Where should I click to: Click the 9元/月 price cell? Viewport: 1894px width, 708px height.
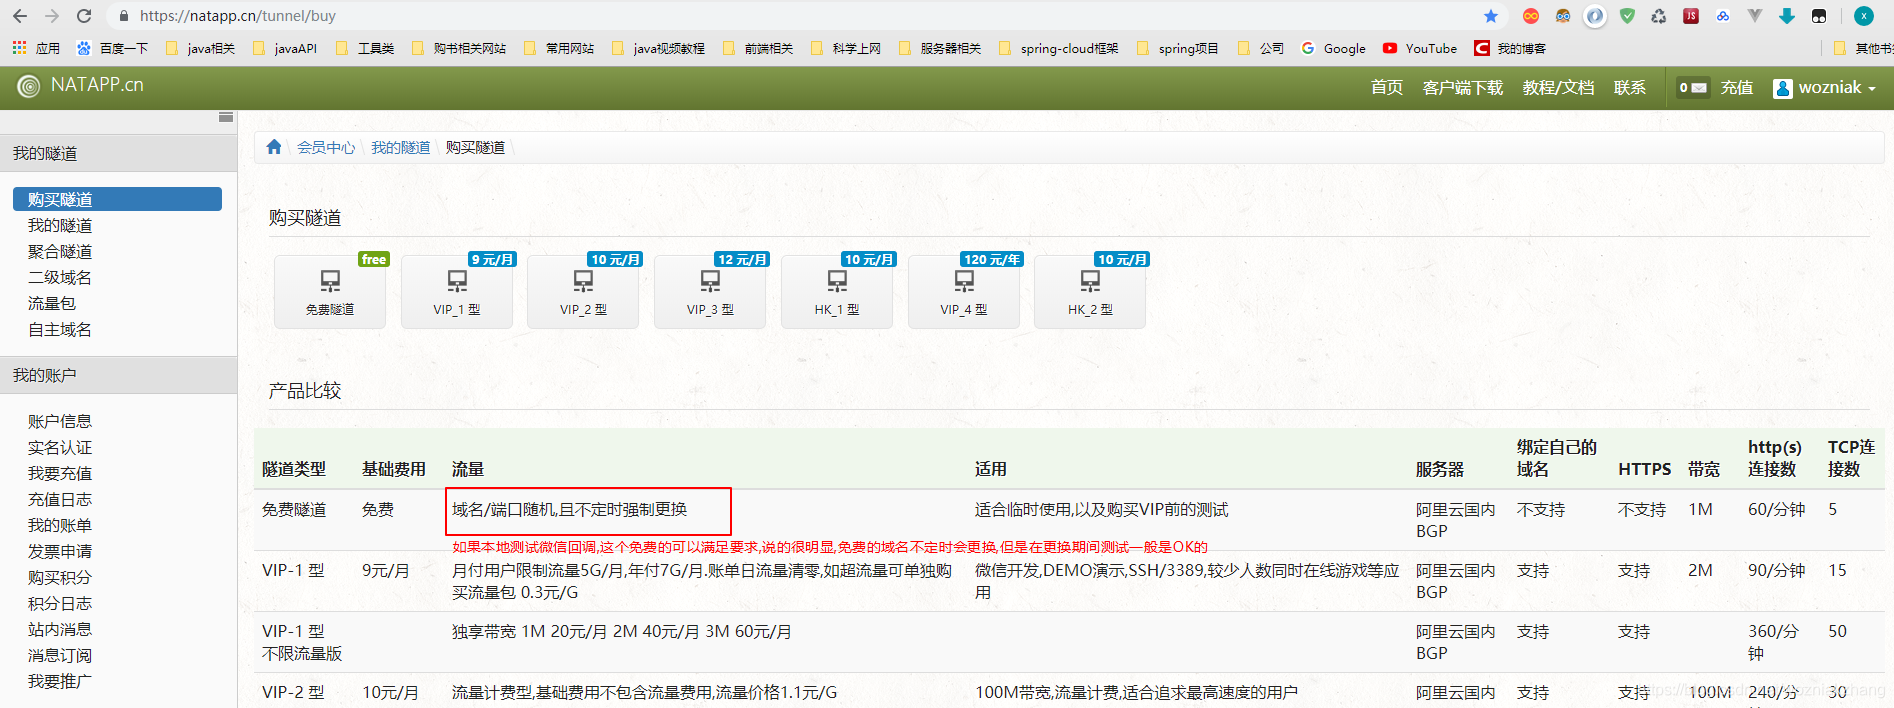(x=386, y=571)
